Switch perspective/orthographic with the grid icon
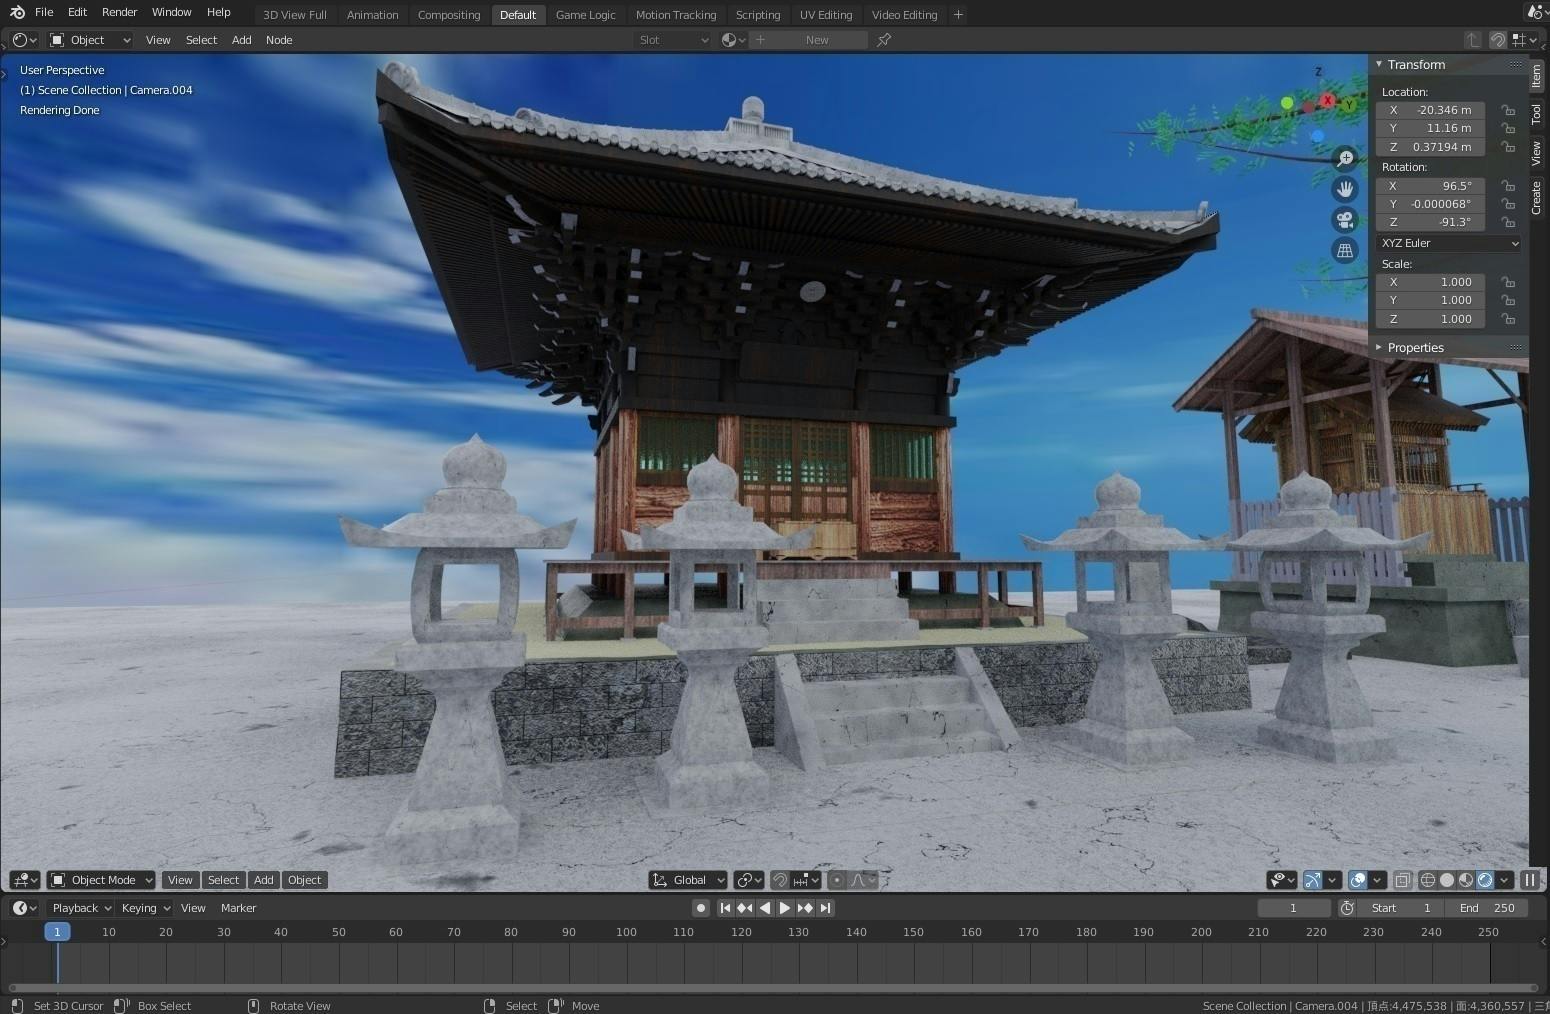The image size is (1550, 1014). [1345, 251]
